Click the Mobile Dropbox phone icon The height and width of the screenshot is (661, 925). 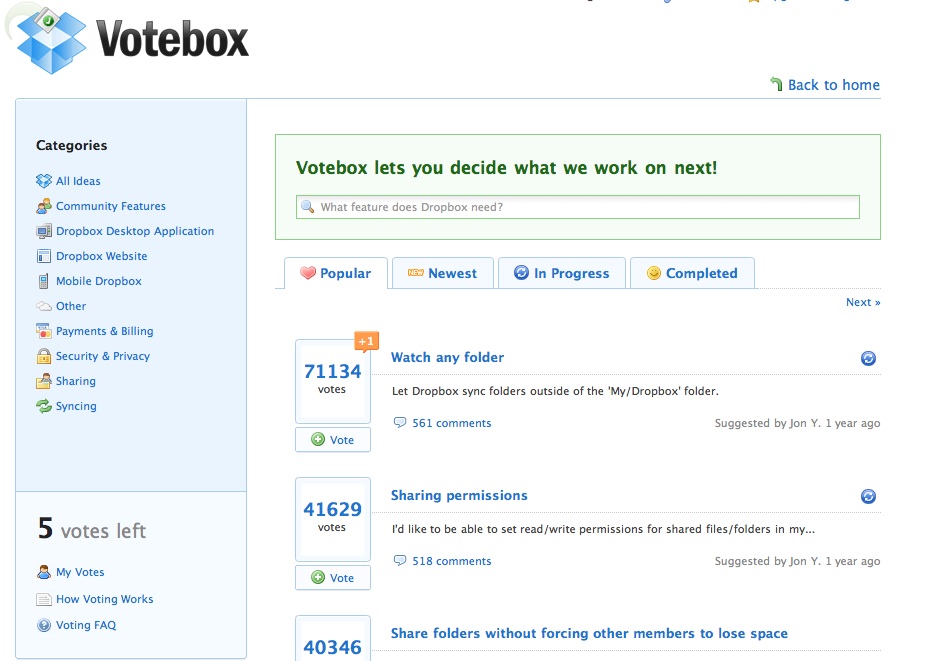pyautogui.click(x=43, y=281)
